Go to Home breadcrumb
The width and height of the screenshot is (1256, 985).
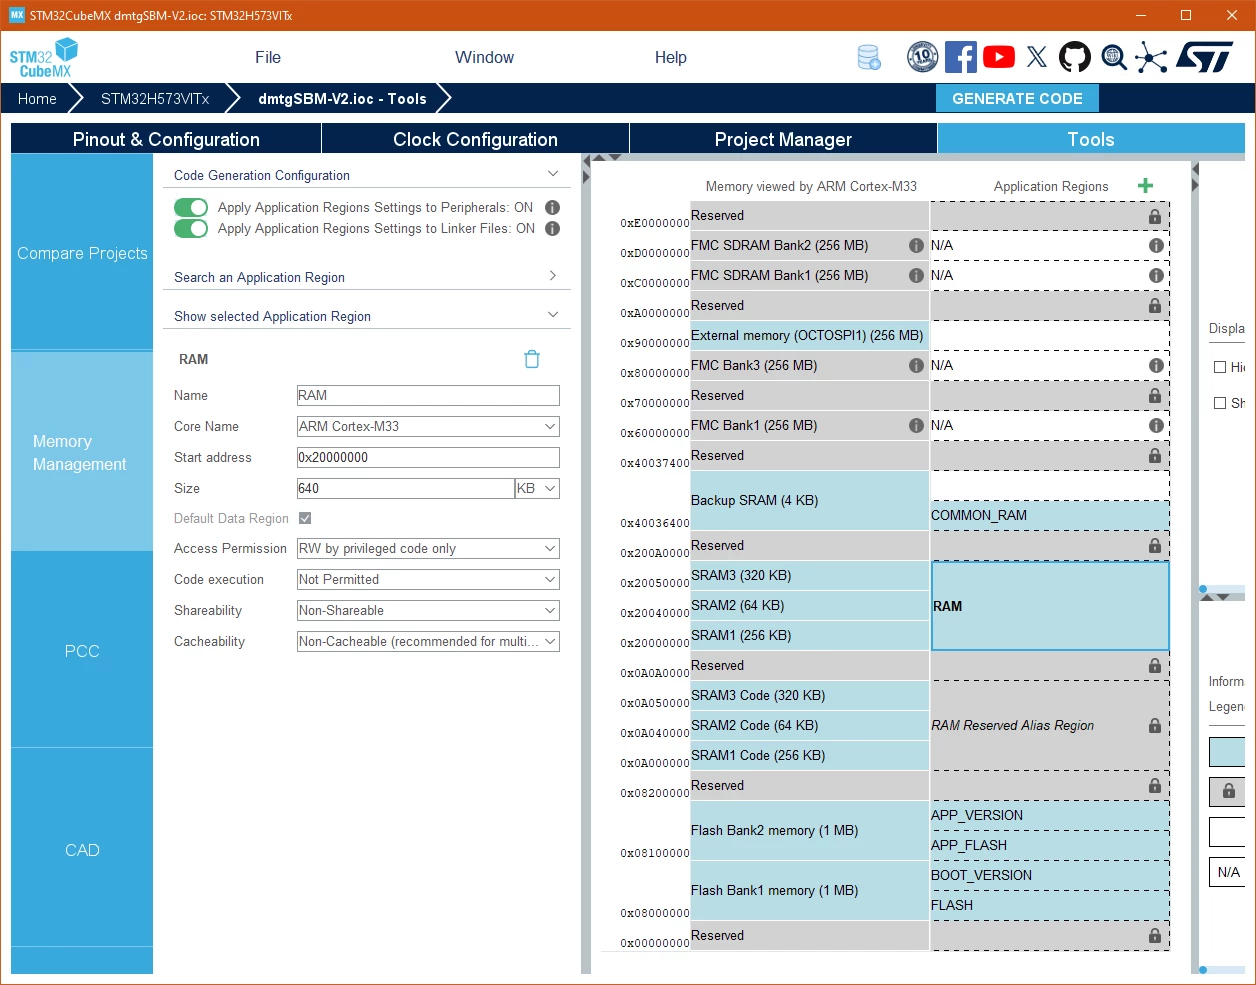click(37, 98)
